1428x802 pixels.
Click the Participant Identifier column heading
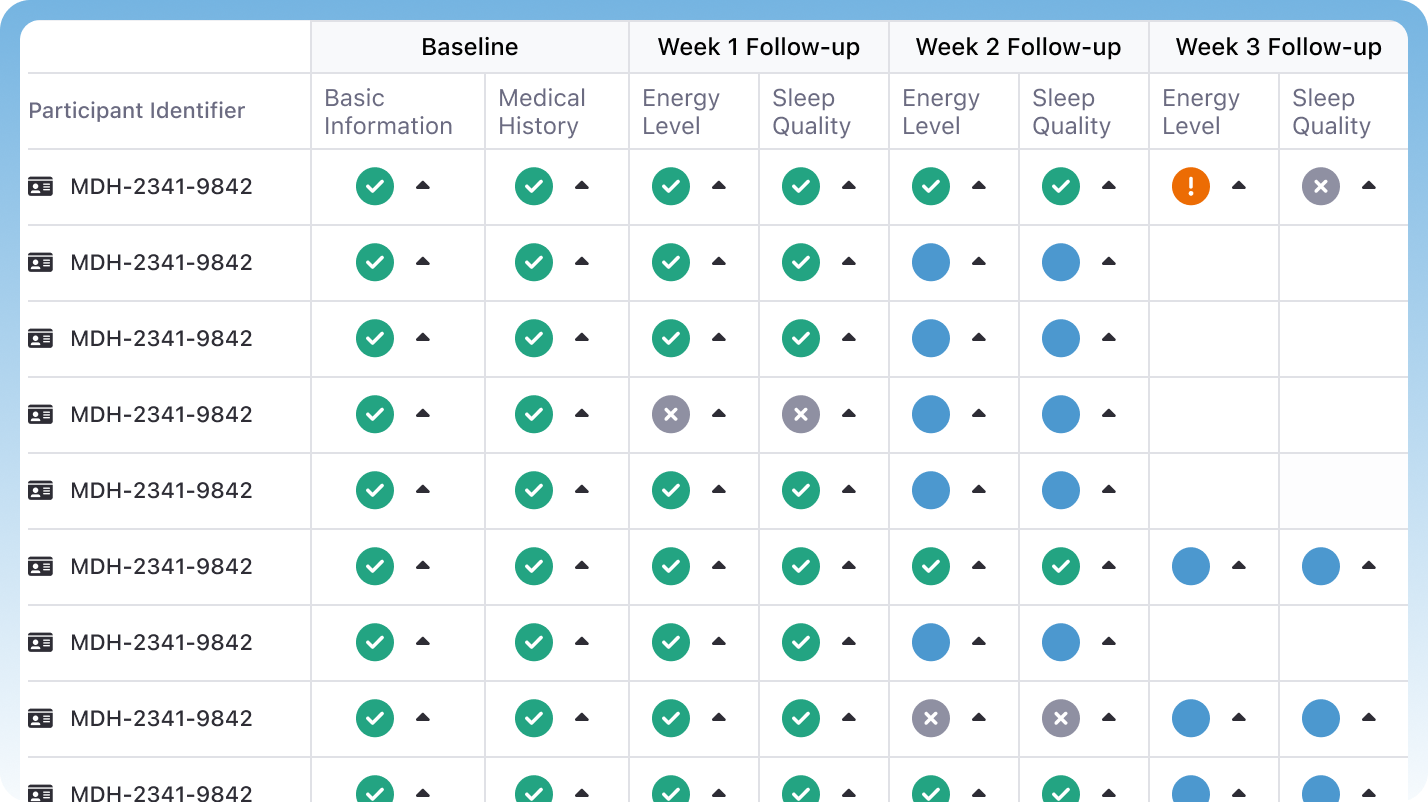point(137,110)
